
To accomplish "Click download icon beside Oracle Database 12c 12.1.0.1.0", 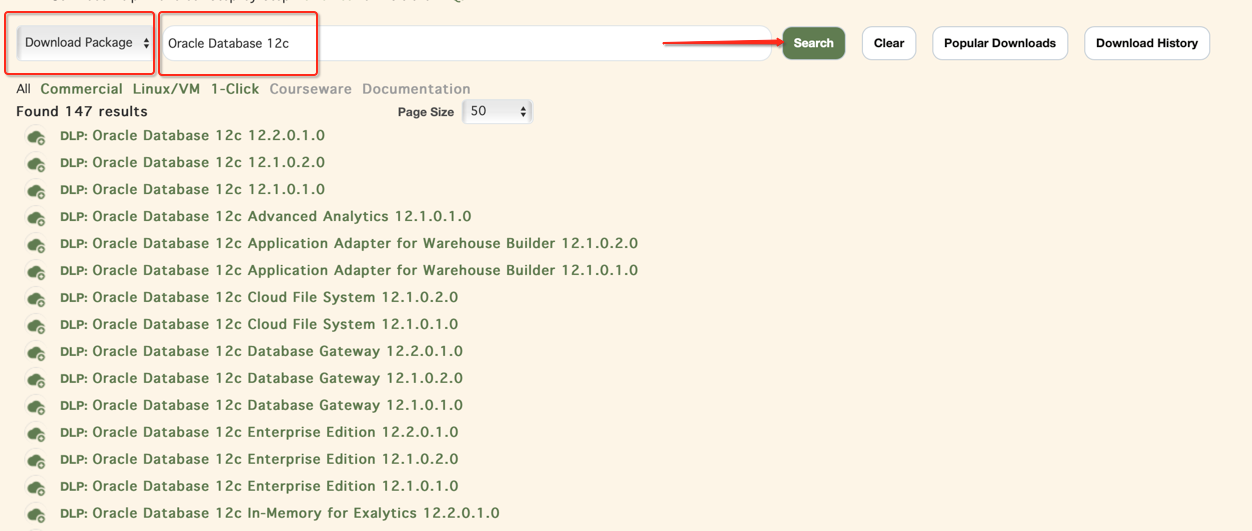I will 36,191.
